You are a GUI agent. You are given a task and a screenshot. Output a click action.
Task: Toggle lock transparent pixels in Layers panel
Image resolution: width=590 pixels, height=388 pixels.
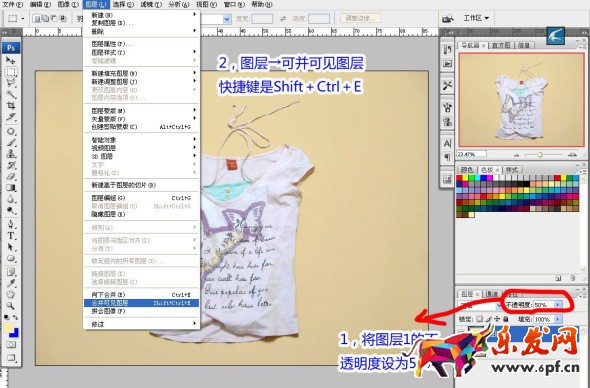[x=479, y=319]
